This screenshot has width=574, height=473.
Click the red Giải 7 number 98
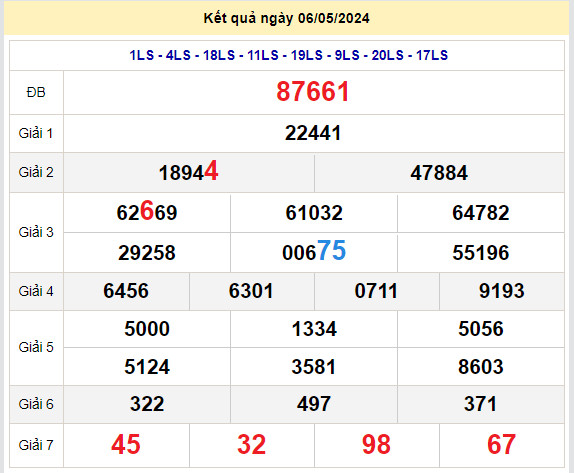click(376, 444)
